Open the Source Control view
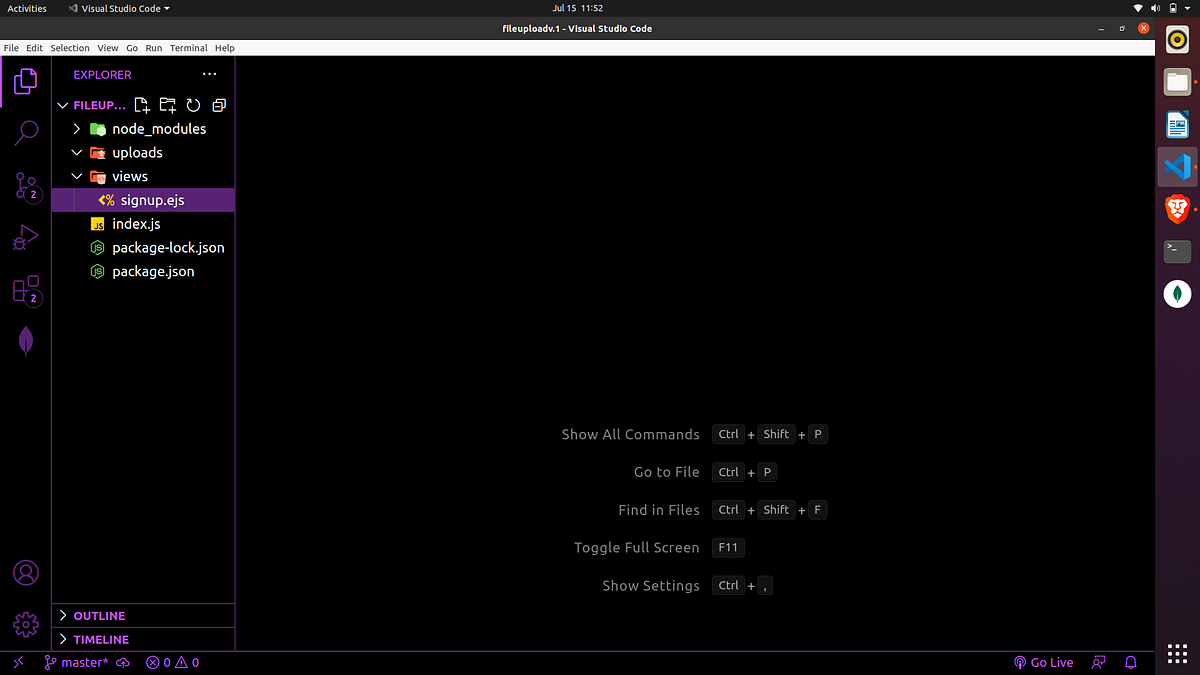1200x675 pixels. click(x=25, y=186)
